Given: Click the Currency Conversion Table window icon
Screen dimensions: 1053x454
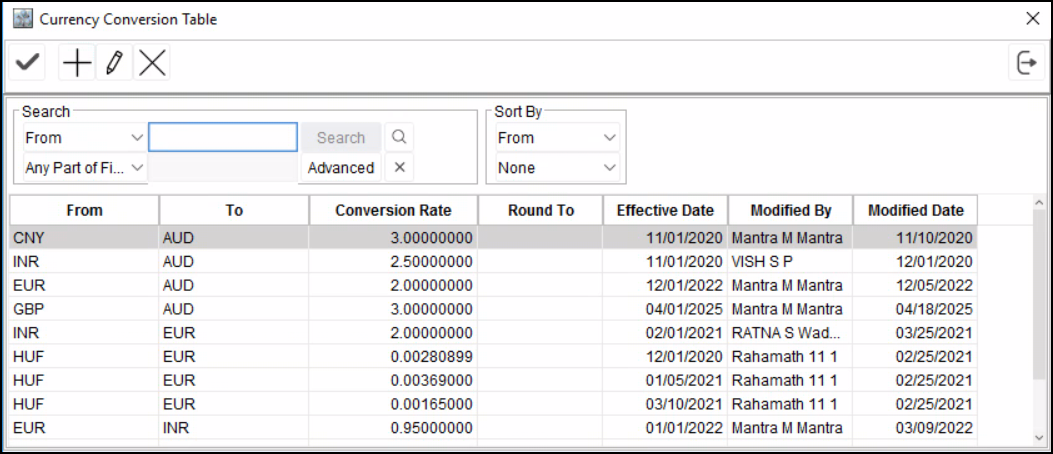Looking at the screenshot, I should pyautogui.click(x=21, y=19).
